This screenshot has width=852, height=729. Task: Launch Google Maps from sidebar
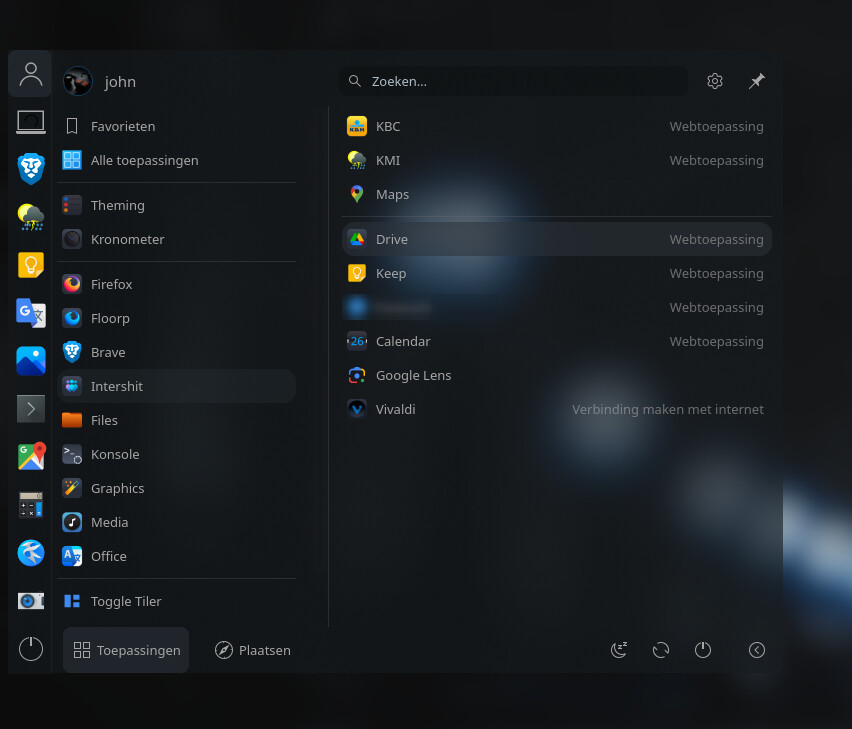click(x=30, y=456)
